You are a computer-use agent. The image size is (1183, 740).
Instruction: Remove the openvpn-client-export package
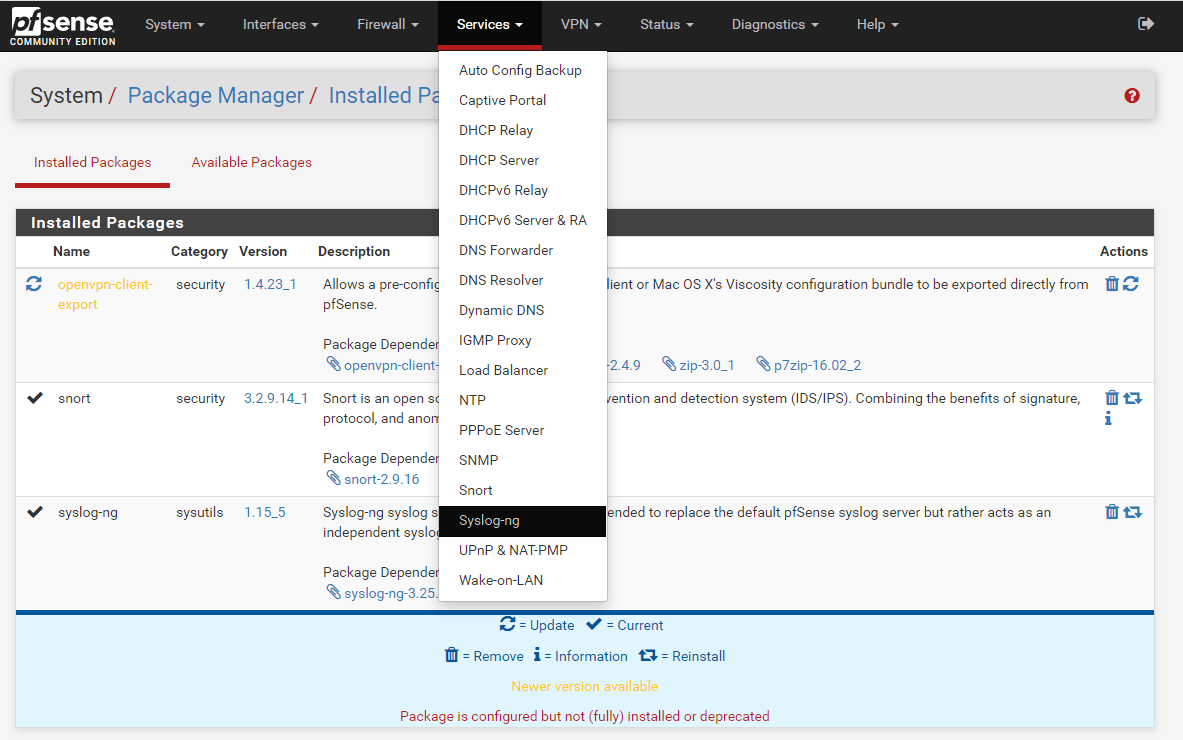point(1111,283)
